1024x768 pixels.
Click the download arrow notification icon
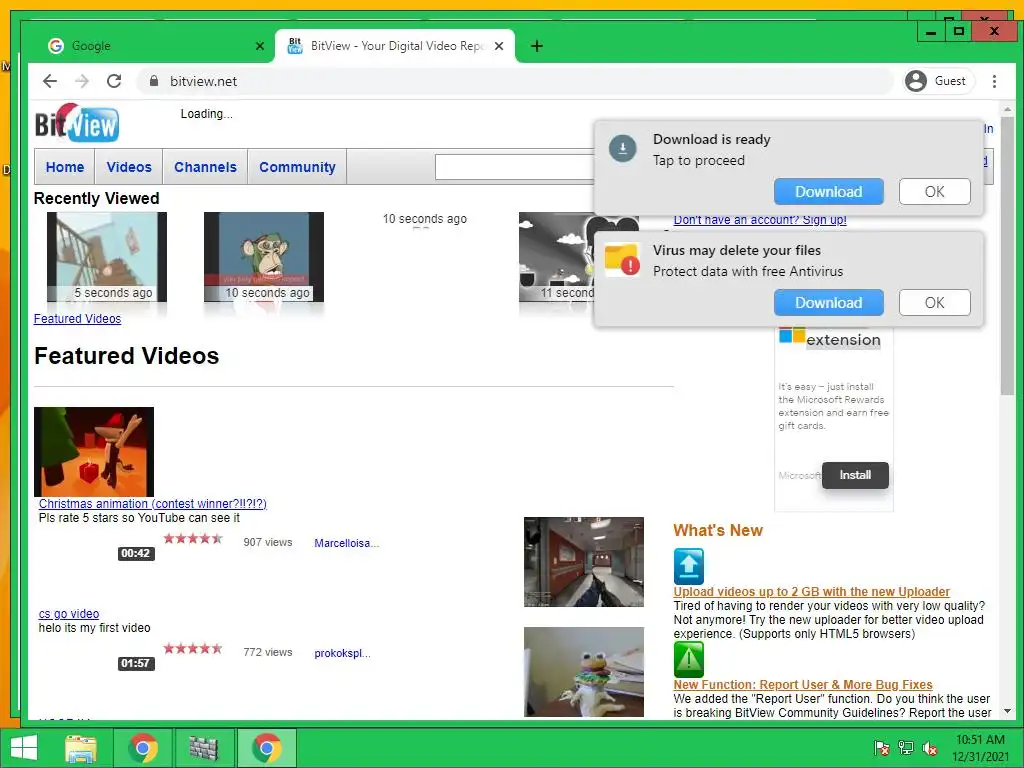[x=622, y=148]
